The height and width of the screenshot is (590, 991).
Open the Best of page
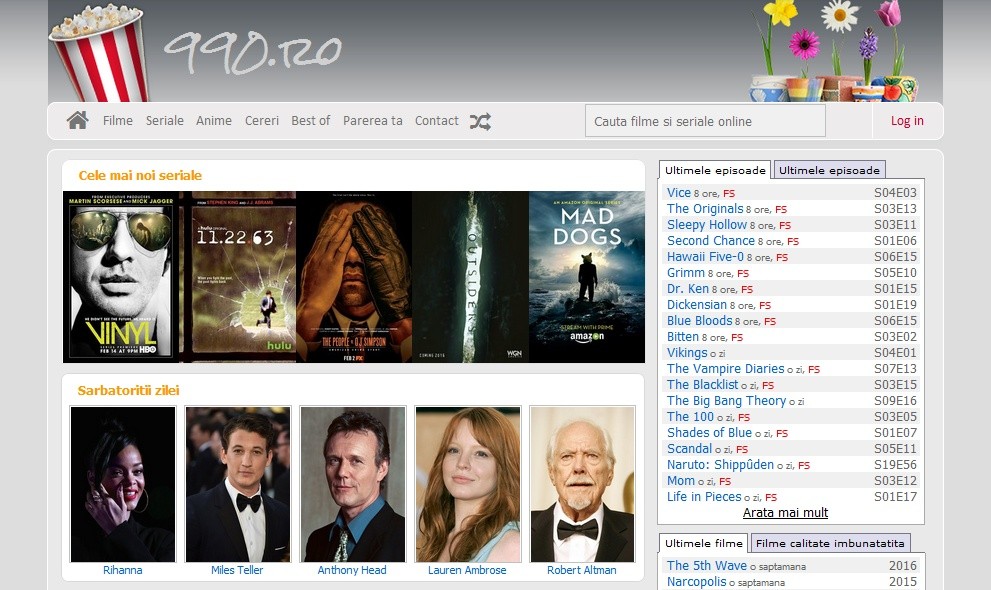(310, 121)
